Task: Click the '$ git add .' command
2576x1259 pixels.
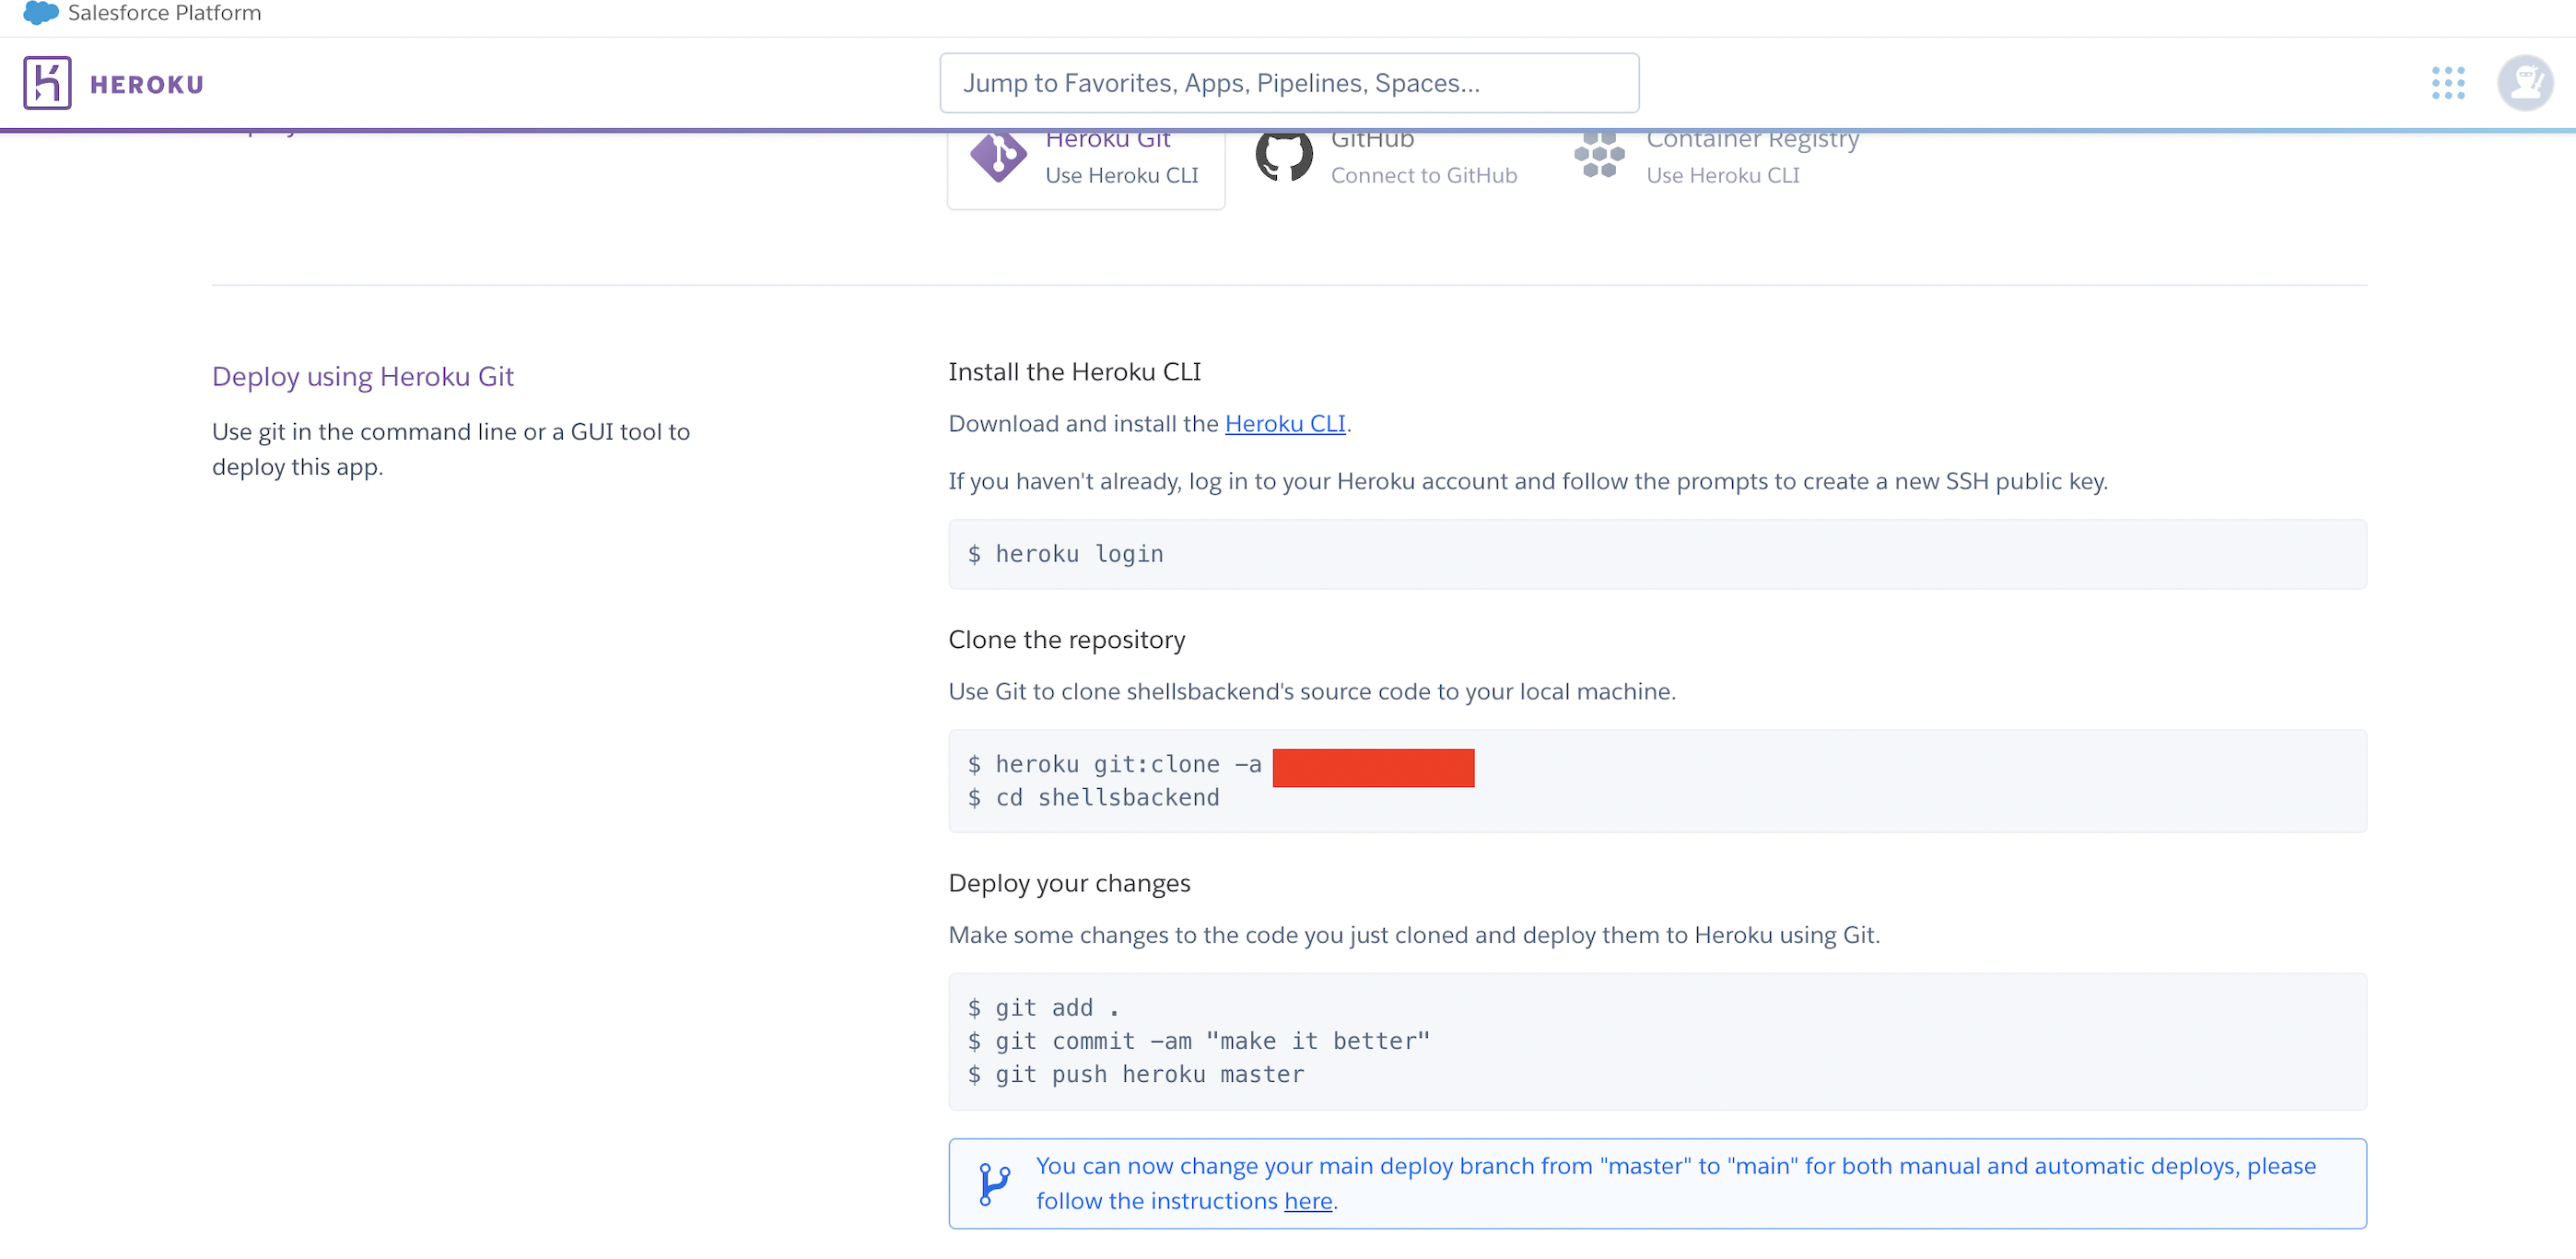Action: pyautogui.click(x=1043, y=1008)
